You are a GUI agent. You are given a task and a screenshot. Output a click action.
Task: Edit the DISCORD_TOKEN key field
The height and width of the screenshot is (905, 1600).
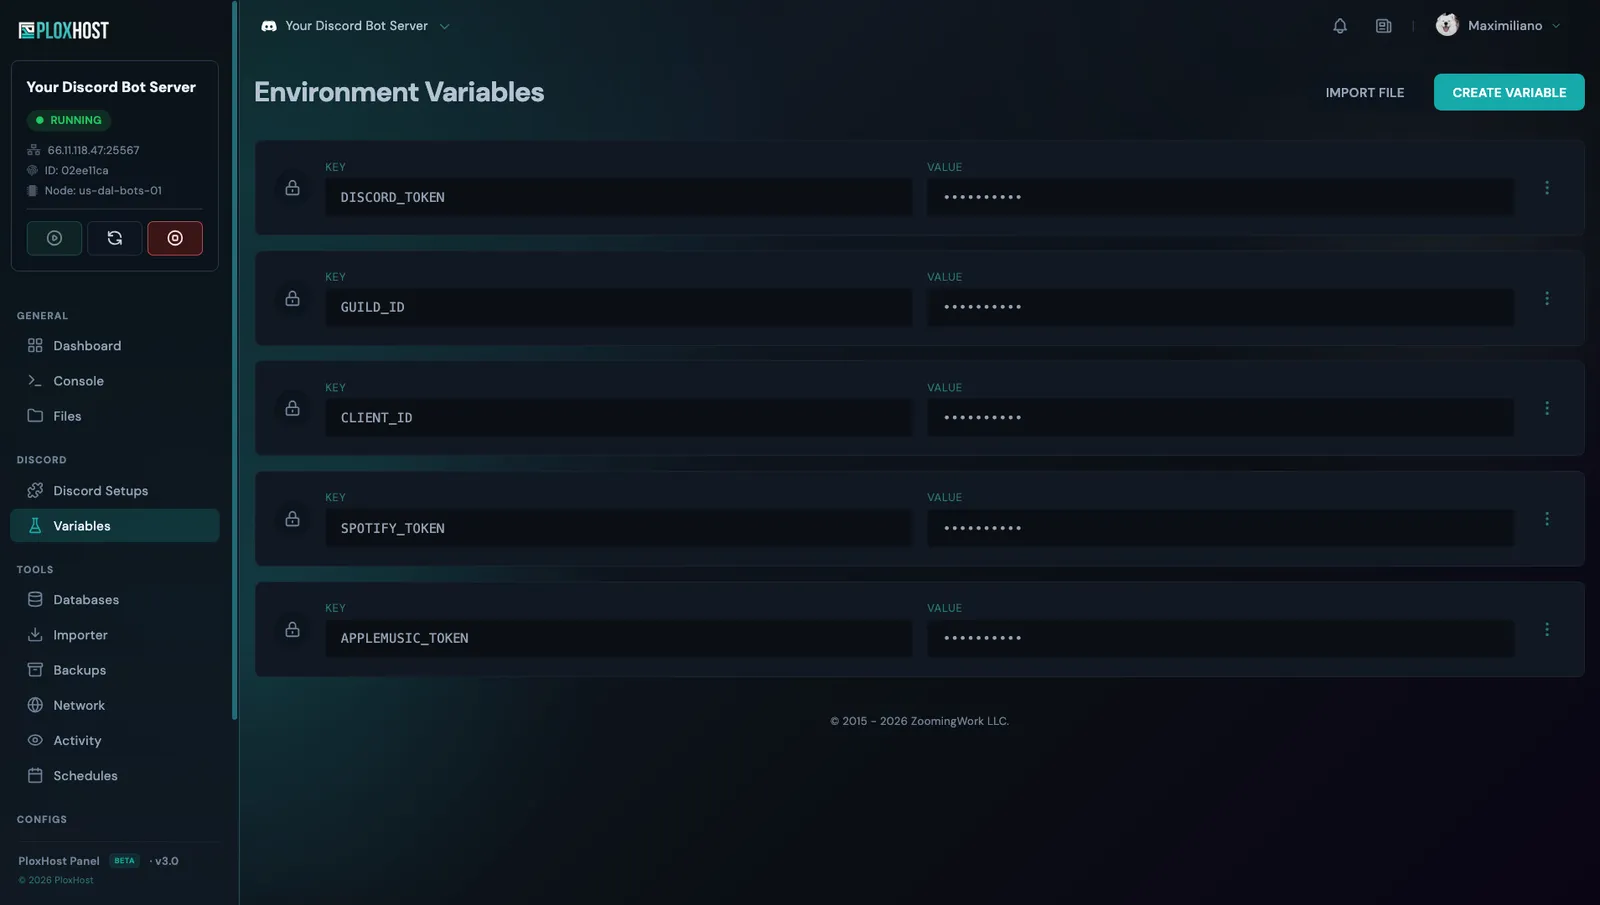tap(618, 197)
